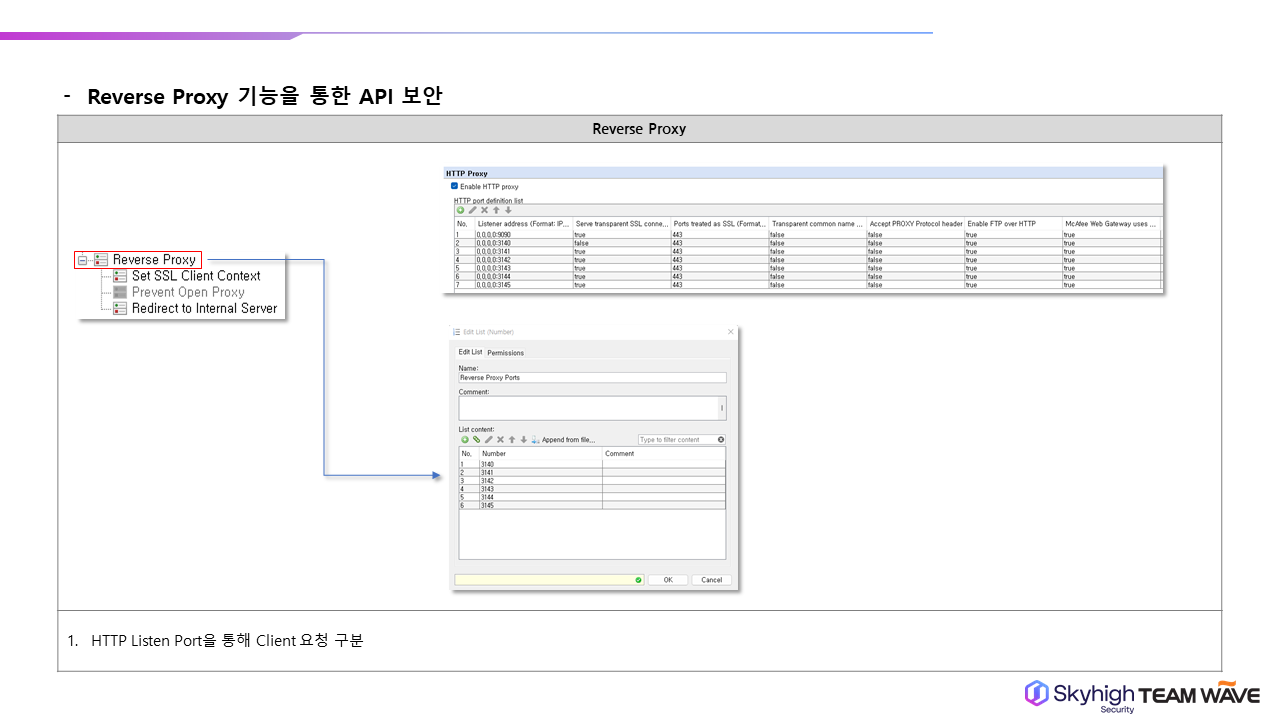Select Set SSL Client Context rule
Viewport: 1280px width, 720px height.
coord(195,276)
